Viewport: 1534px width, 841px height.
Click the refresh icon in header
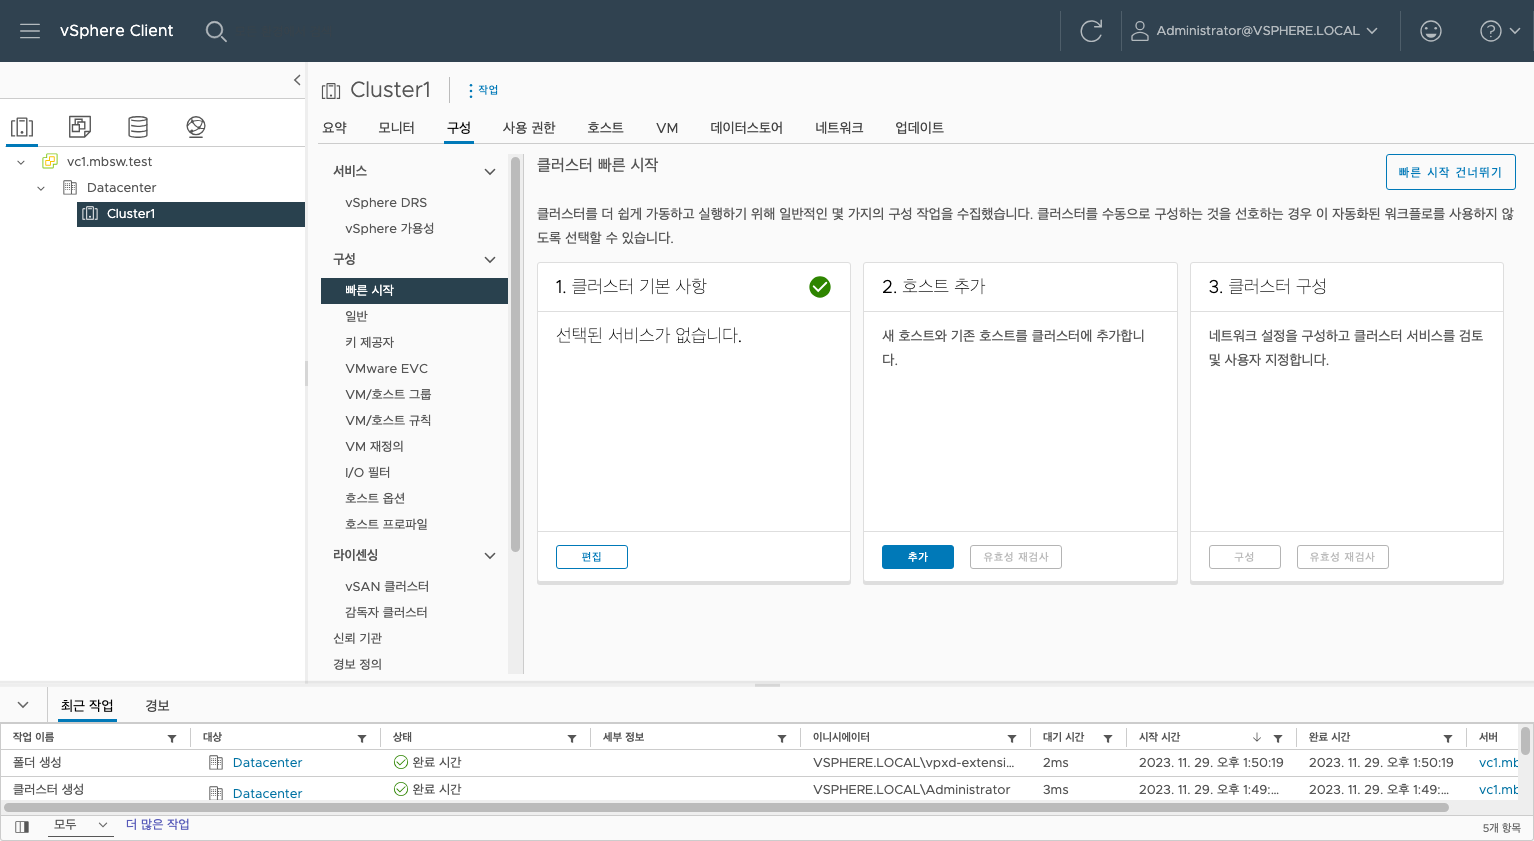click(1091, 31)
